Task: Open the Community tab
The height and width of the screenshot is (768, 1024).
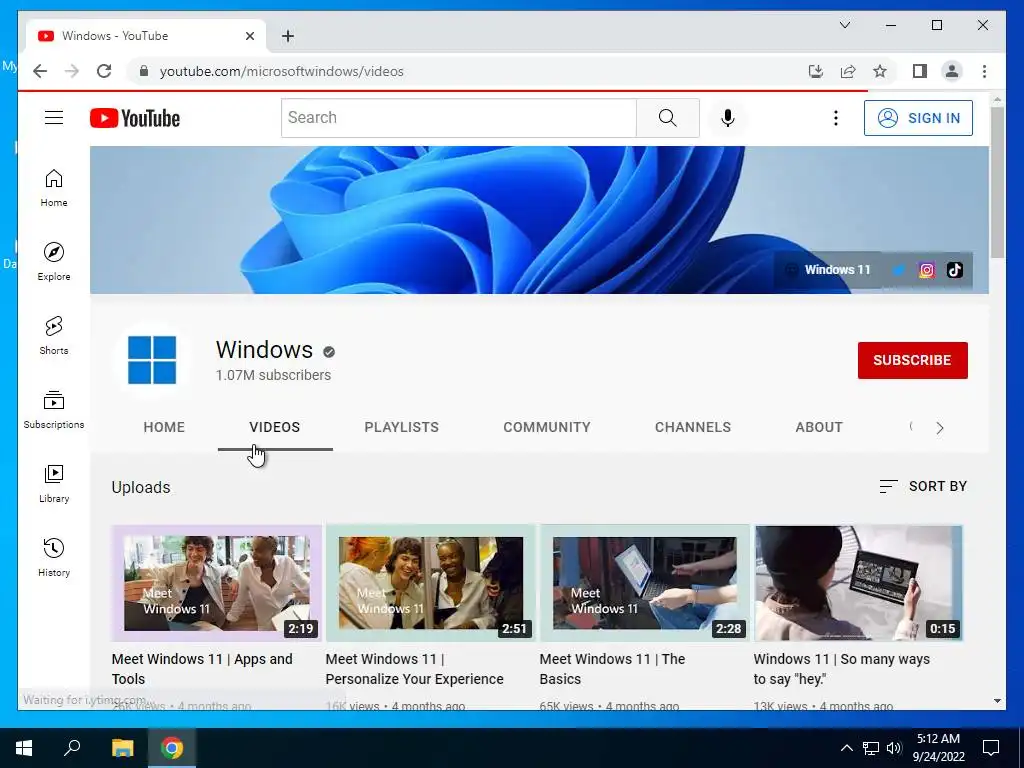Action: pyautogui.click(x=547, y=427)
